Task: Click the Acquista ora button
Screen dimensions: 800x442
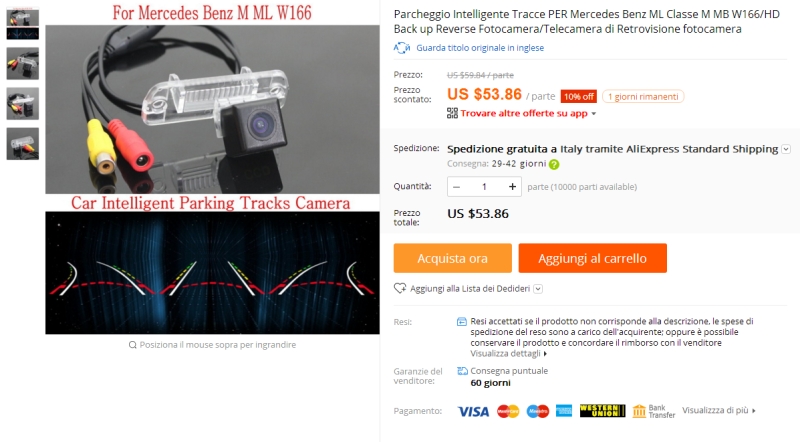Action: [453, 258]
